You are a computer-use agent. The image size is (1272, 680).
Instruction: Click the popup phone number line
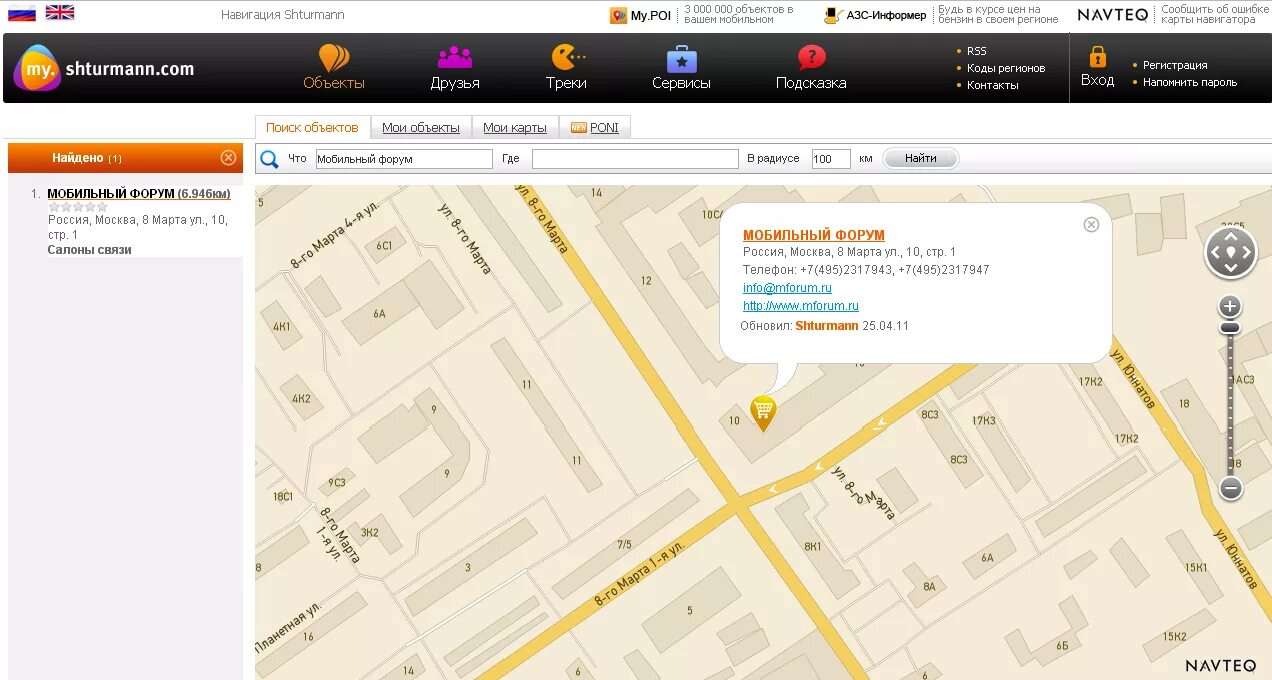(866, 270)
